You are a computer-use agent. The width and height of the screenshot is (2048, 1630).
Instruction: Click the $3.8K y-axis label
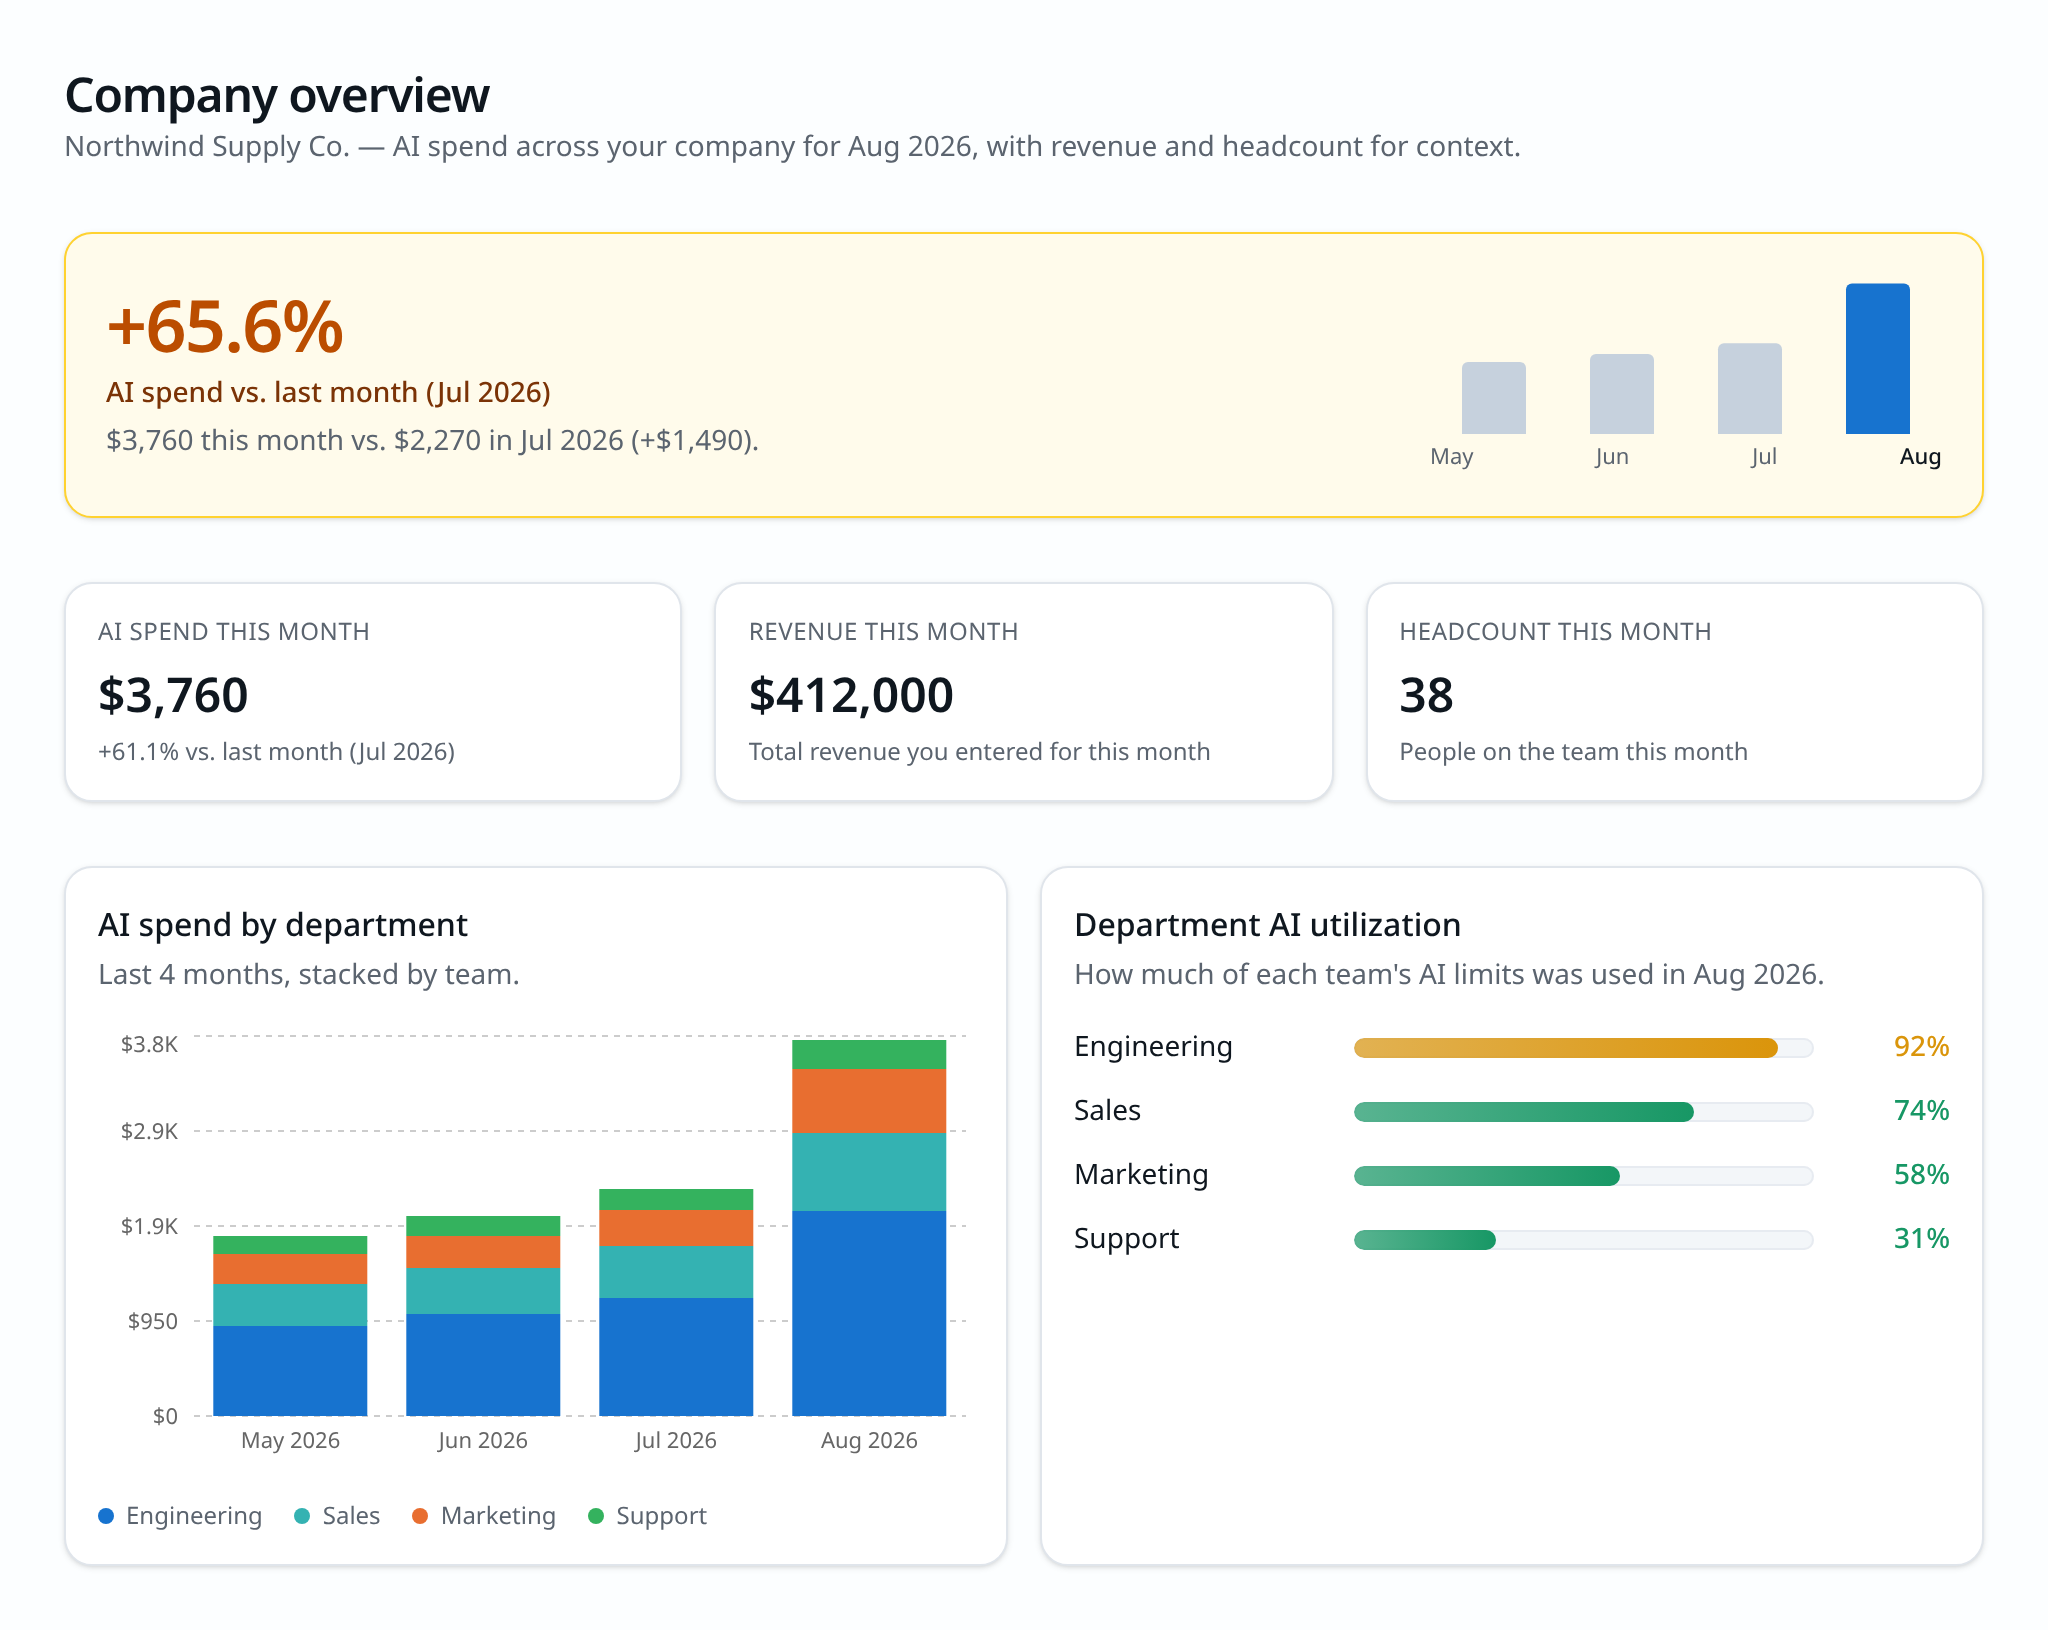click(149, 1045)
